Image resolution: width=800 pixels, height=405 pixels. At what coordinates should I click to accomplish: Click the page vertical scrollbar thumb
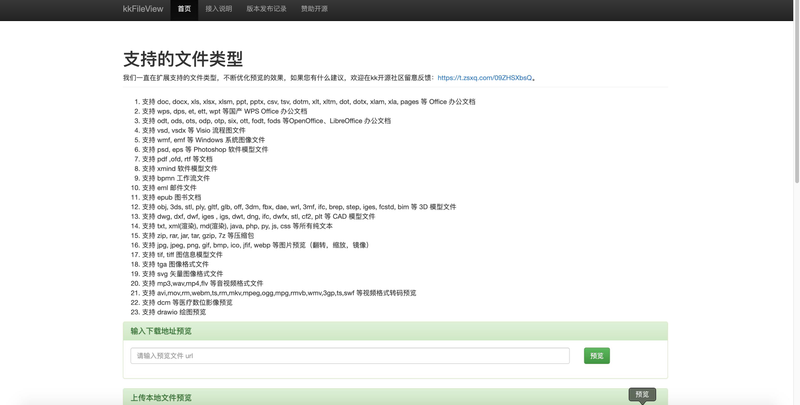pyautogui.click(x=796, y=91)
